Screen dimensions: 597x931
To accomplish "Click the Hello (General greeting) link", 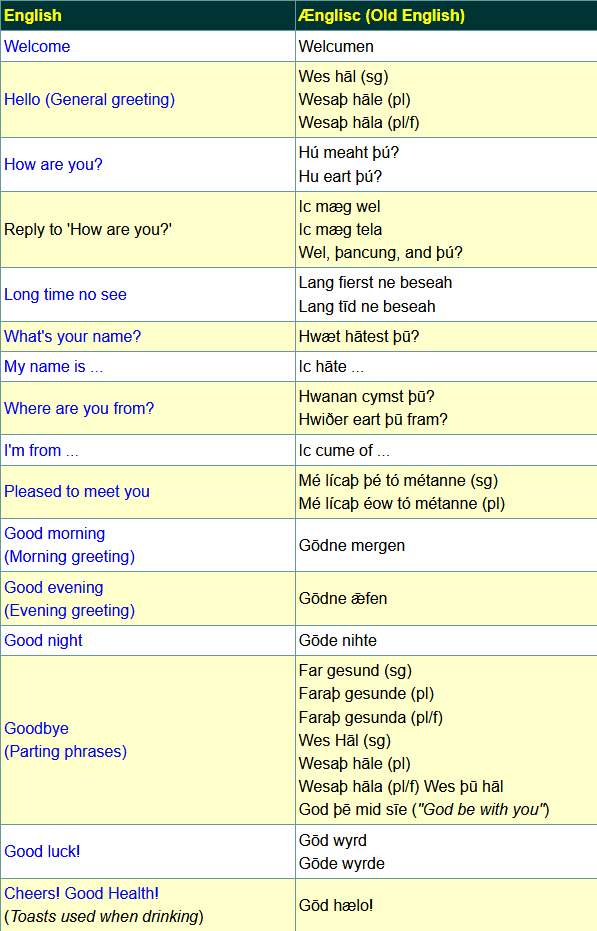I will click(x=90, y=99).
